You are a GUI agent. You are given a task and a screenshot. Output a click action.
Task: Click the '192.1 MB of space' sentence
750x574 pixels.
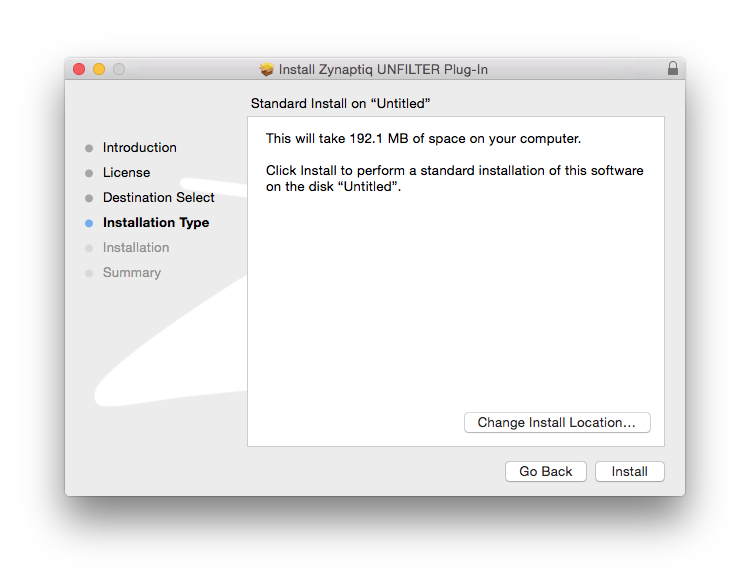[x=423, y=139]
